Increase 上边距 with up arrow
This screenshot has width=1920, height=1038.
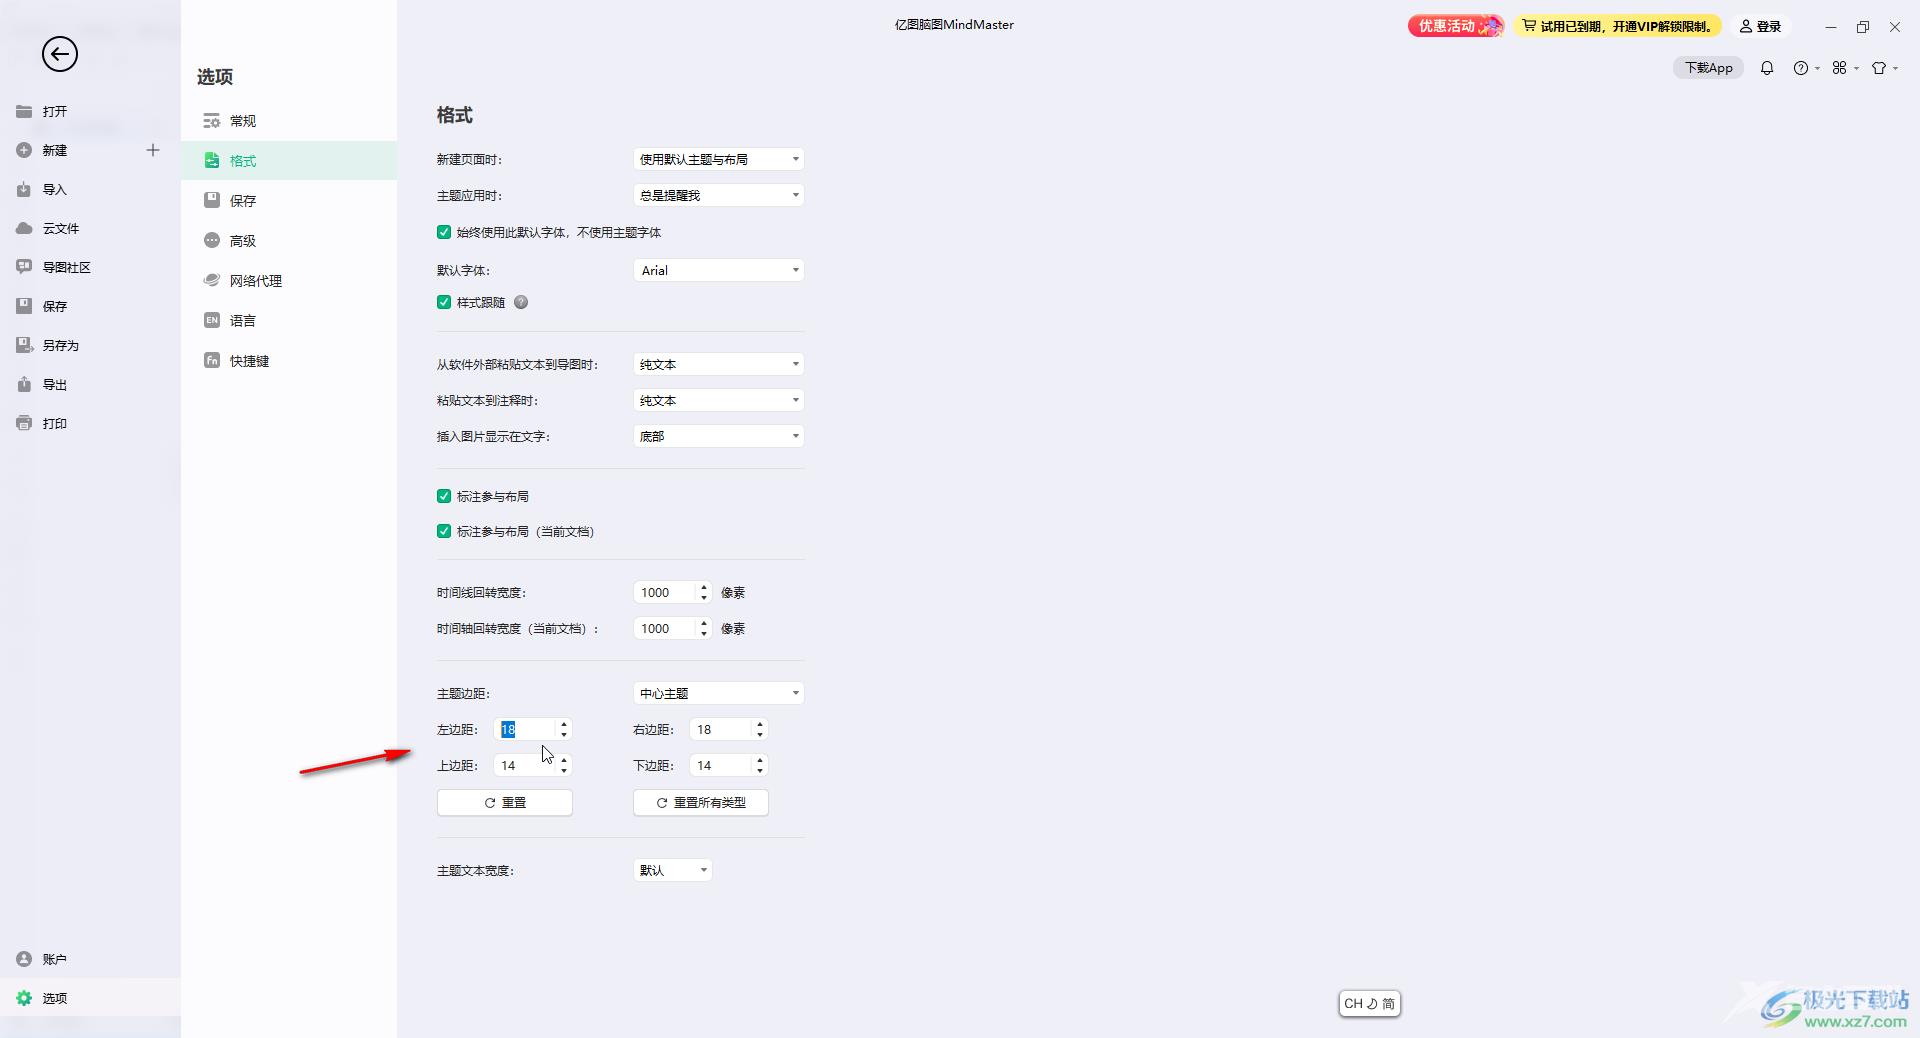click(x=564, y=760)
